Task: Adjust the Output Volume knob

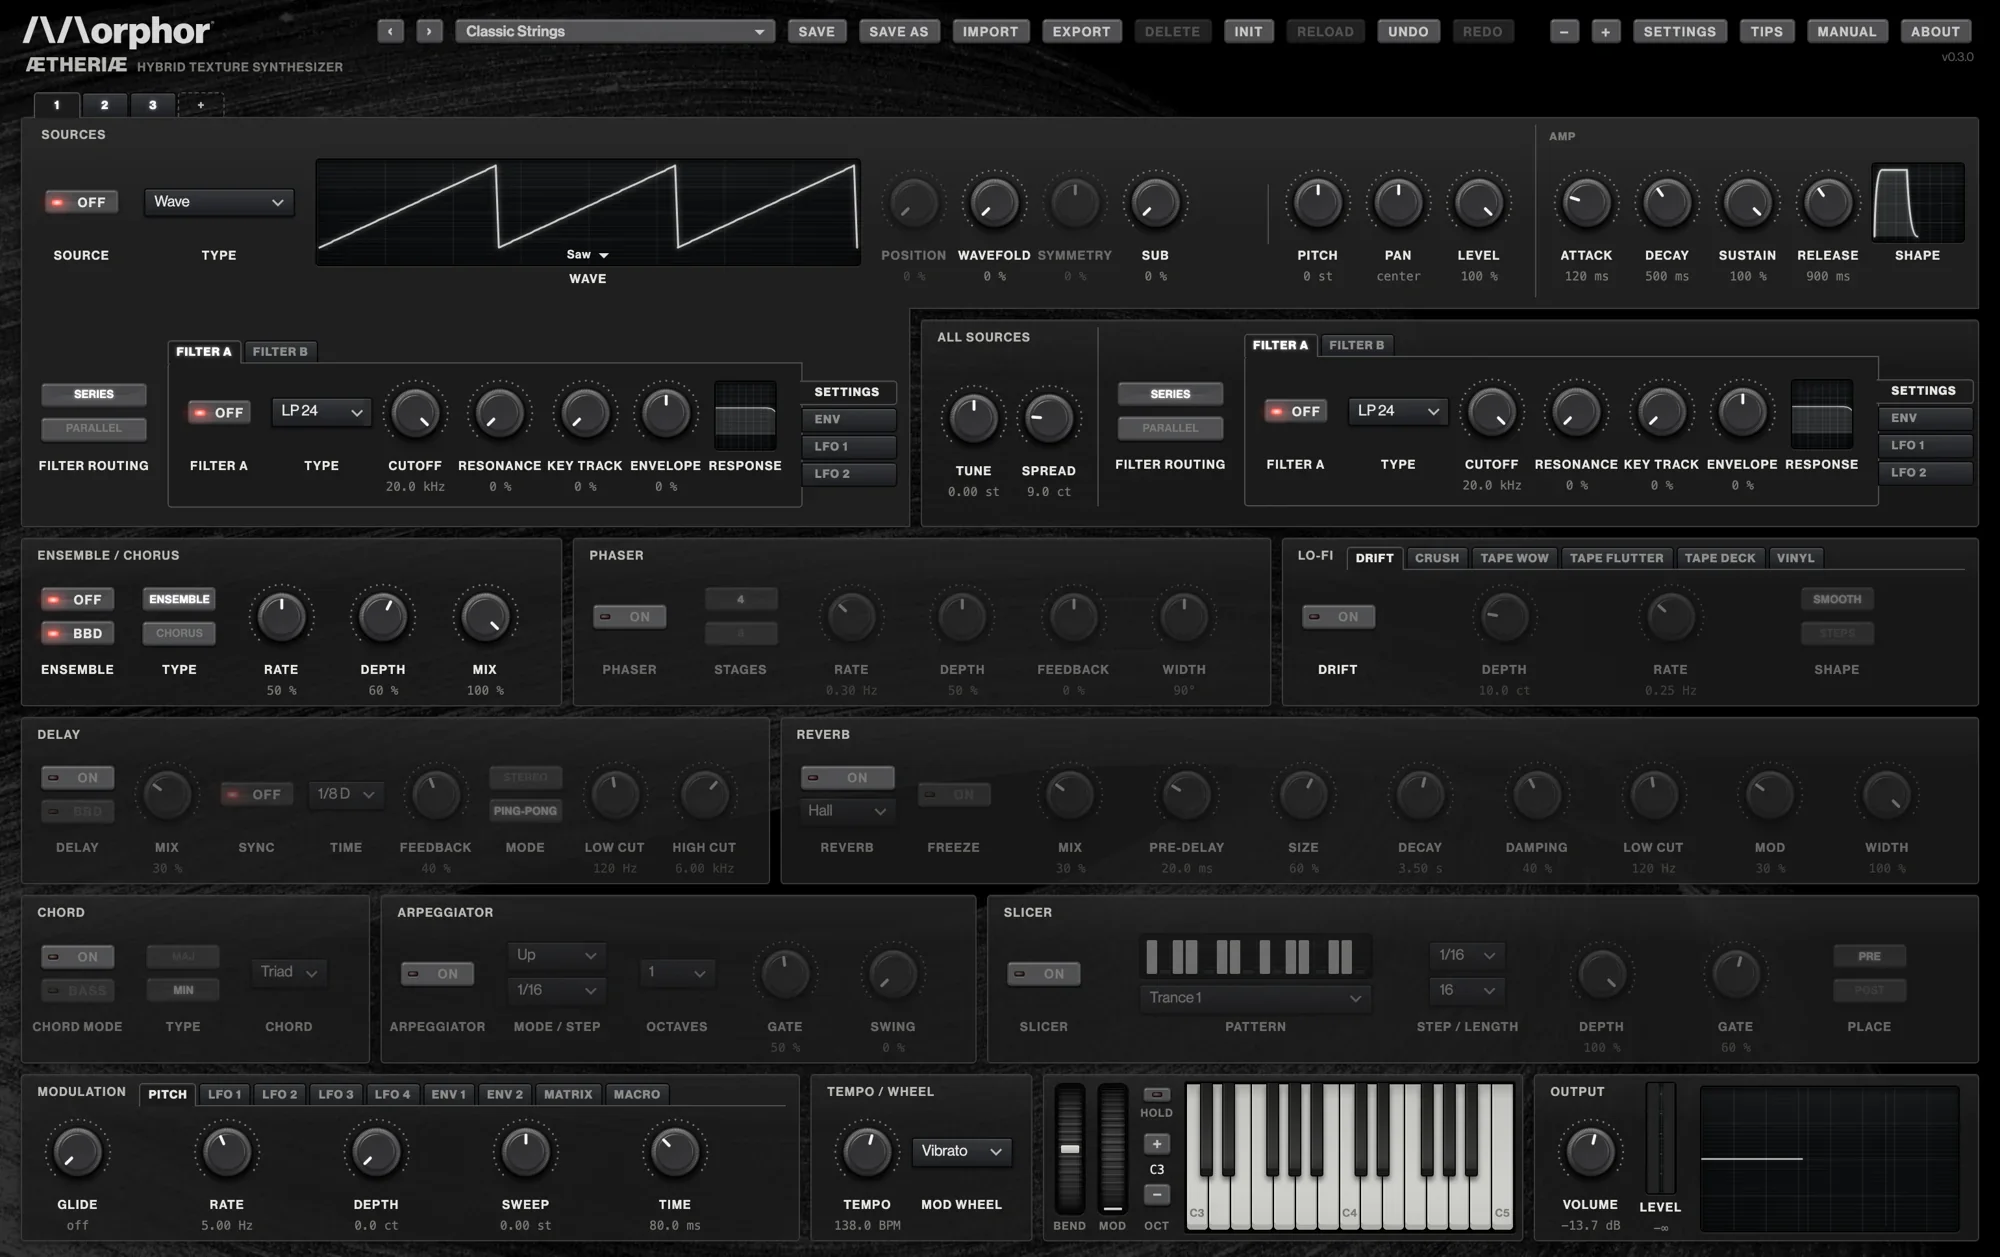Action: pos(1589,1151)
